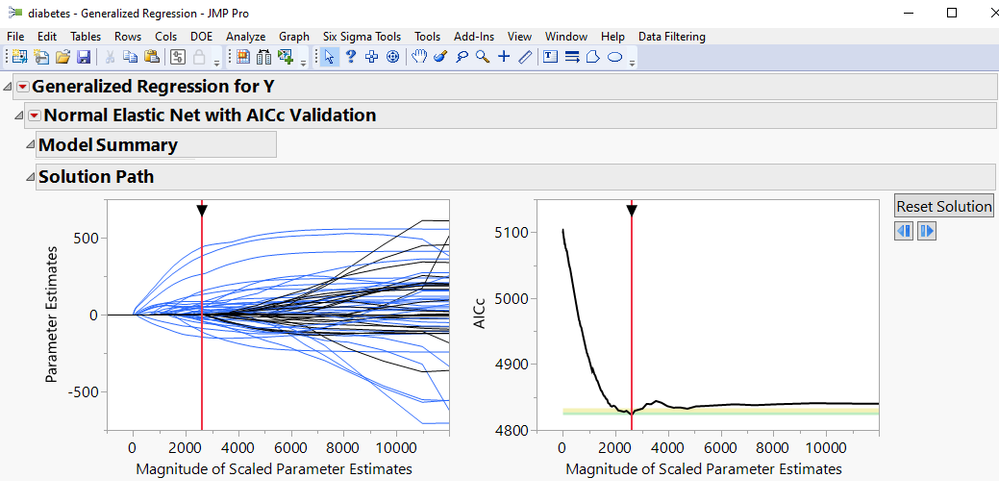Click the Copy icon
The width and height of the screenshot is (999, 481).
point(130,57)
